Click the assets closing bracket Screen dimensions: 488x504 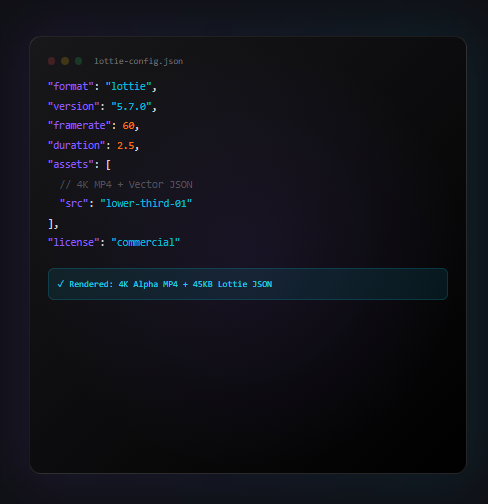click(51, 224)
